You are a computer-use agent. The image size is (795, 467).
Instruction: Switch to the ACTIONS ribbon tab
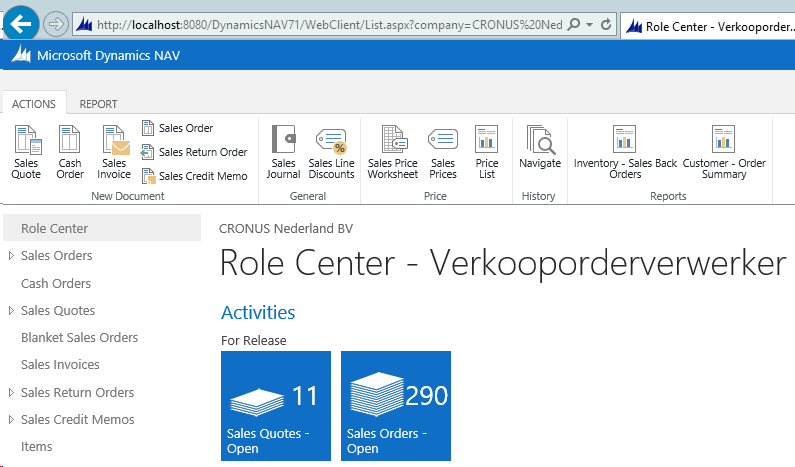pyautogui.click(x=34, y=104)
